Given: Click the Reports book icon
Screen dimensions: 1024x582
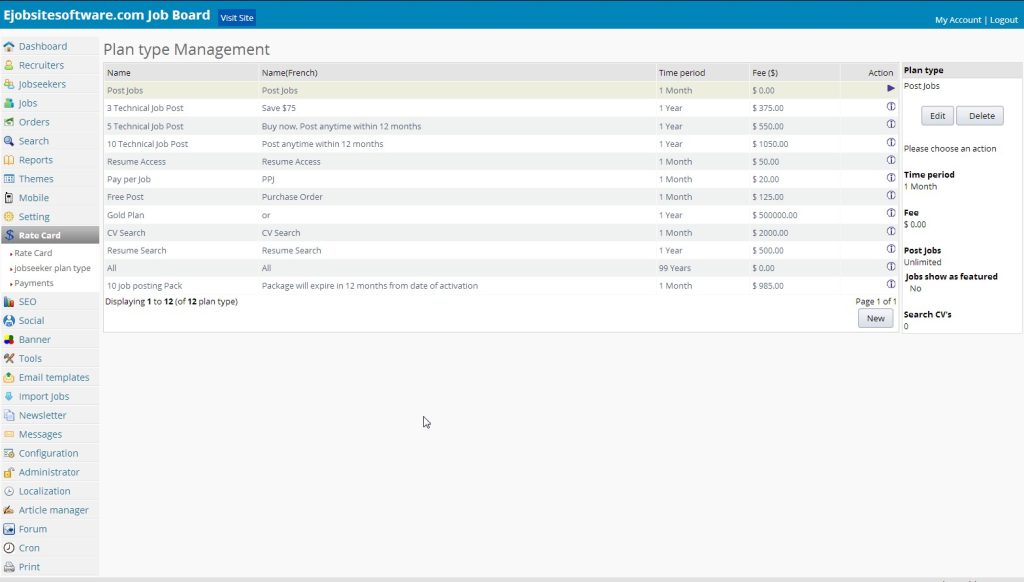Looking at the screenshot, I should click(x=8, y=160).
